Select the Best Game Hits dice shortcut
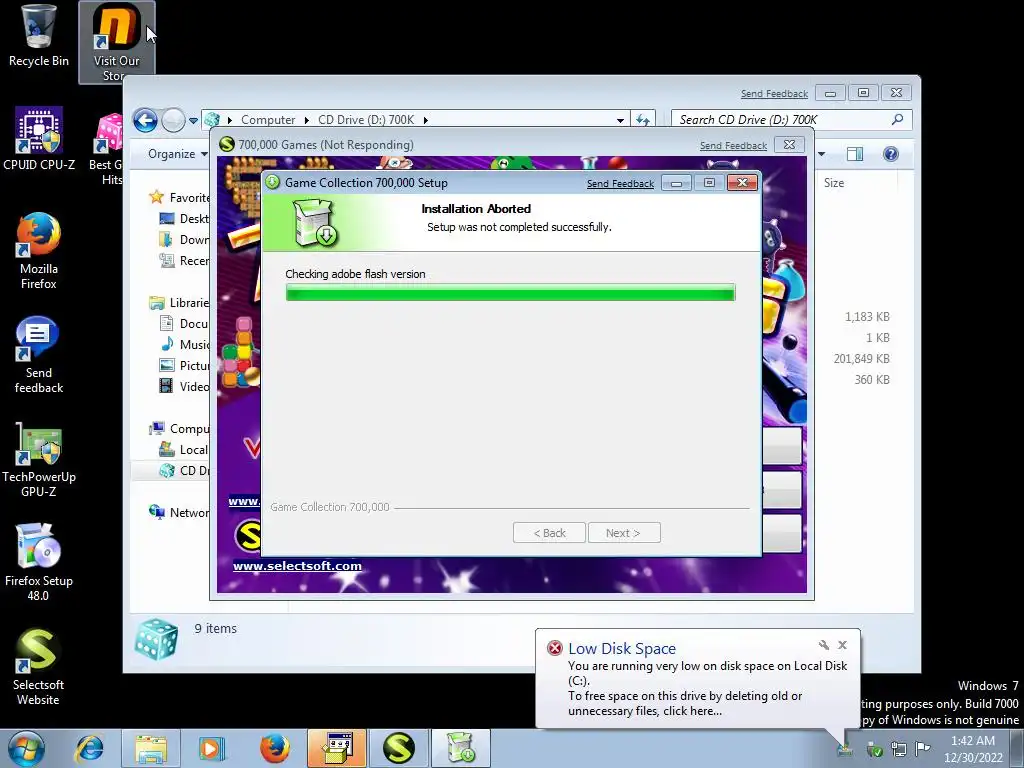 click(106, 149)
